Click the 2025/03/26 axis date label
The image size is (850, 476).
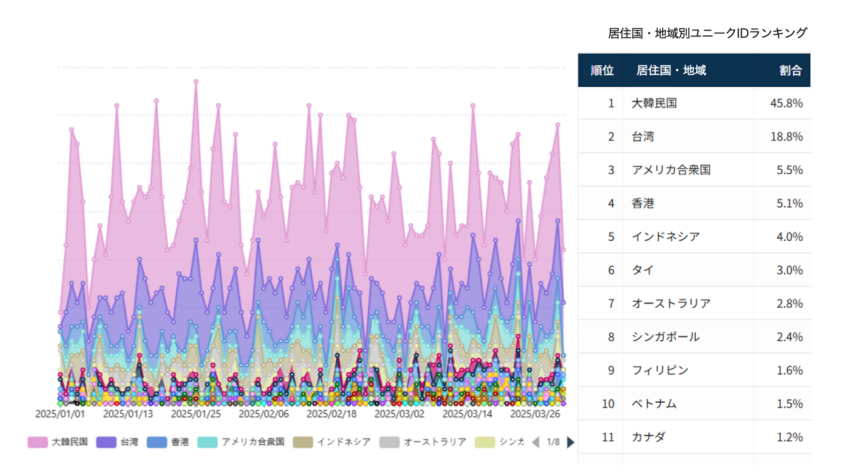(535, 414)
